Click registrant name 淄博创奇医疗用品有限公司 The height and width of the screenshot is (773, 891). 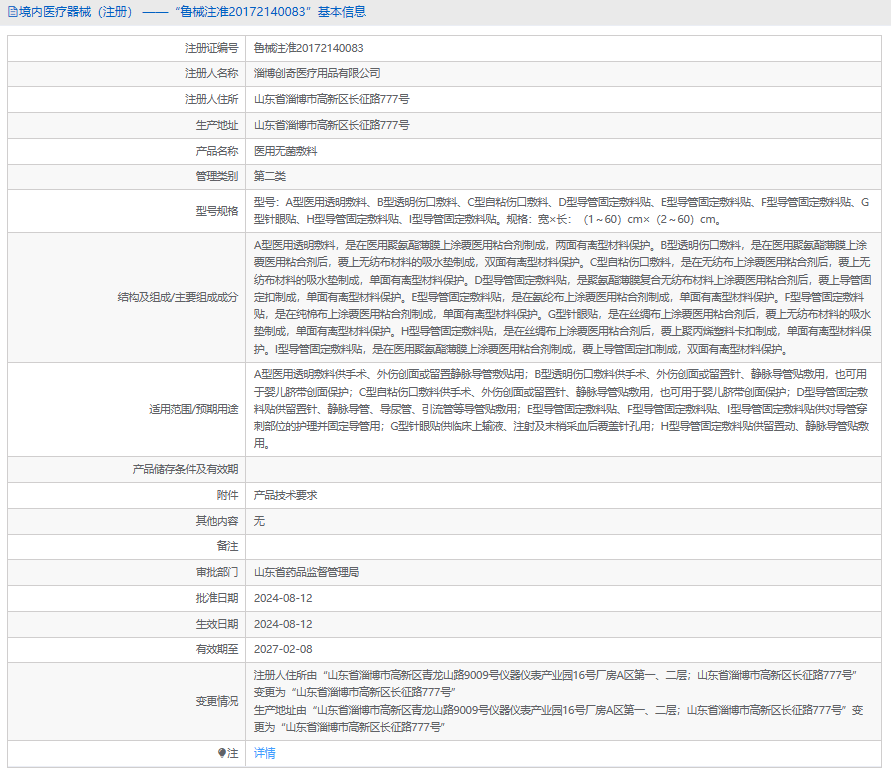[317, 73]
